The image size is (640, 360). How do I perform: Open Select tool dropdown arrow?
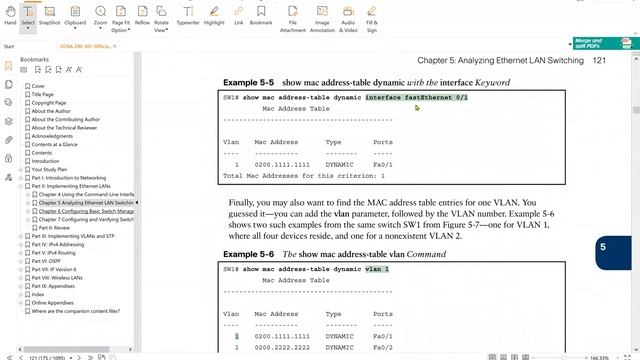(x=28, y=29)
